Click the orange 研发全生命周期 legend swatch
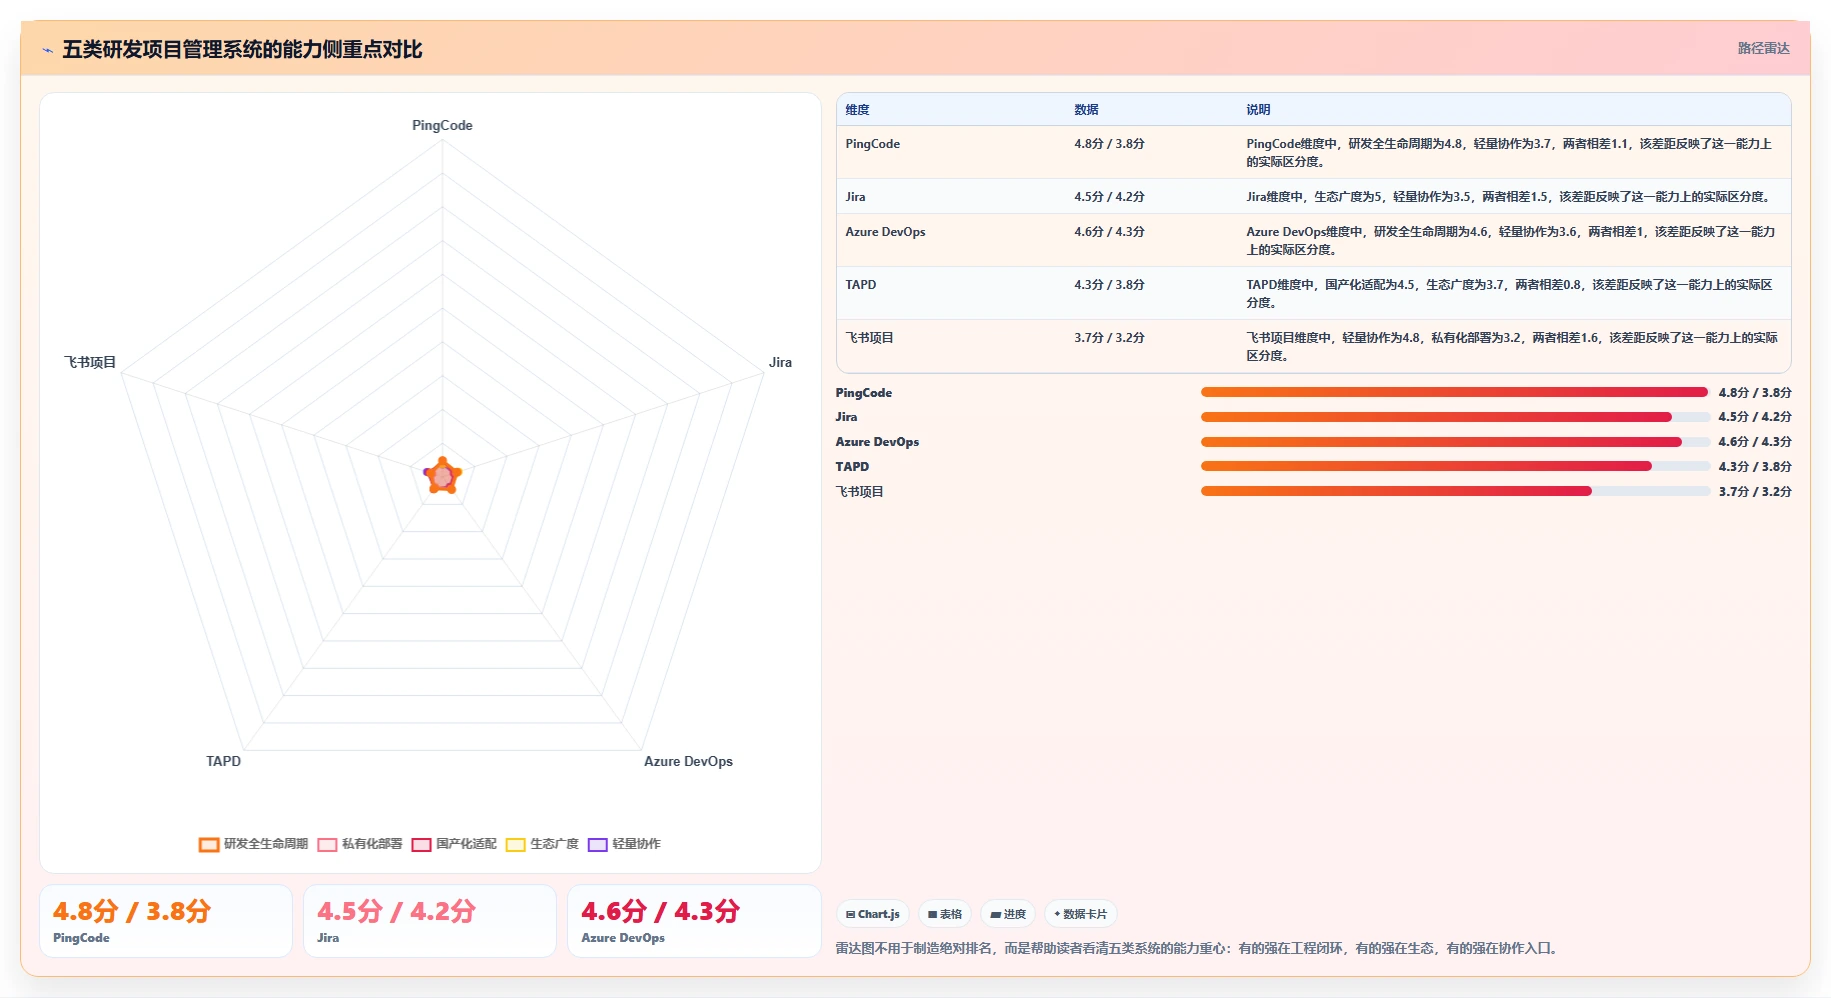The height and width of the screenshot is (998, 1831). point(209,845)
